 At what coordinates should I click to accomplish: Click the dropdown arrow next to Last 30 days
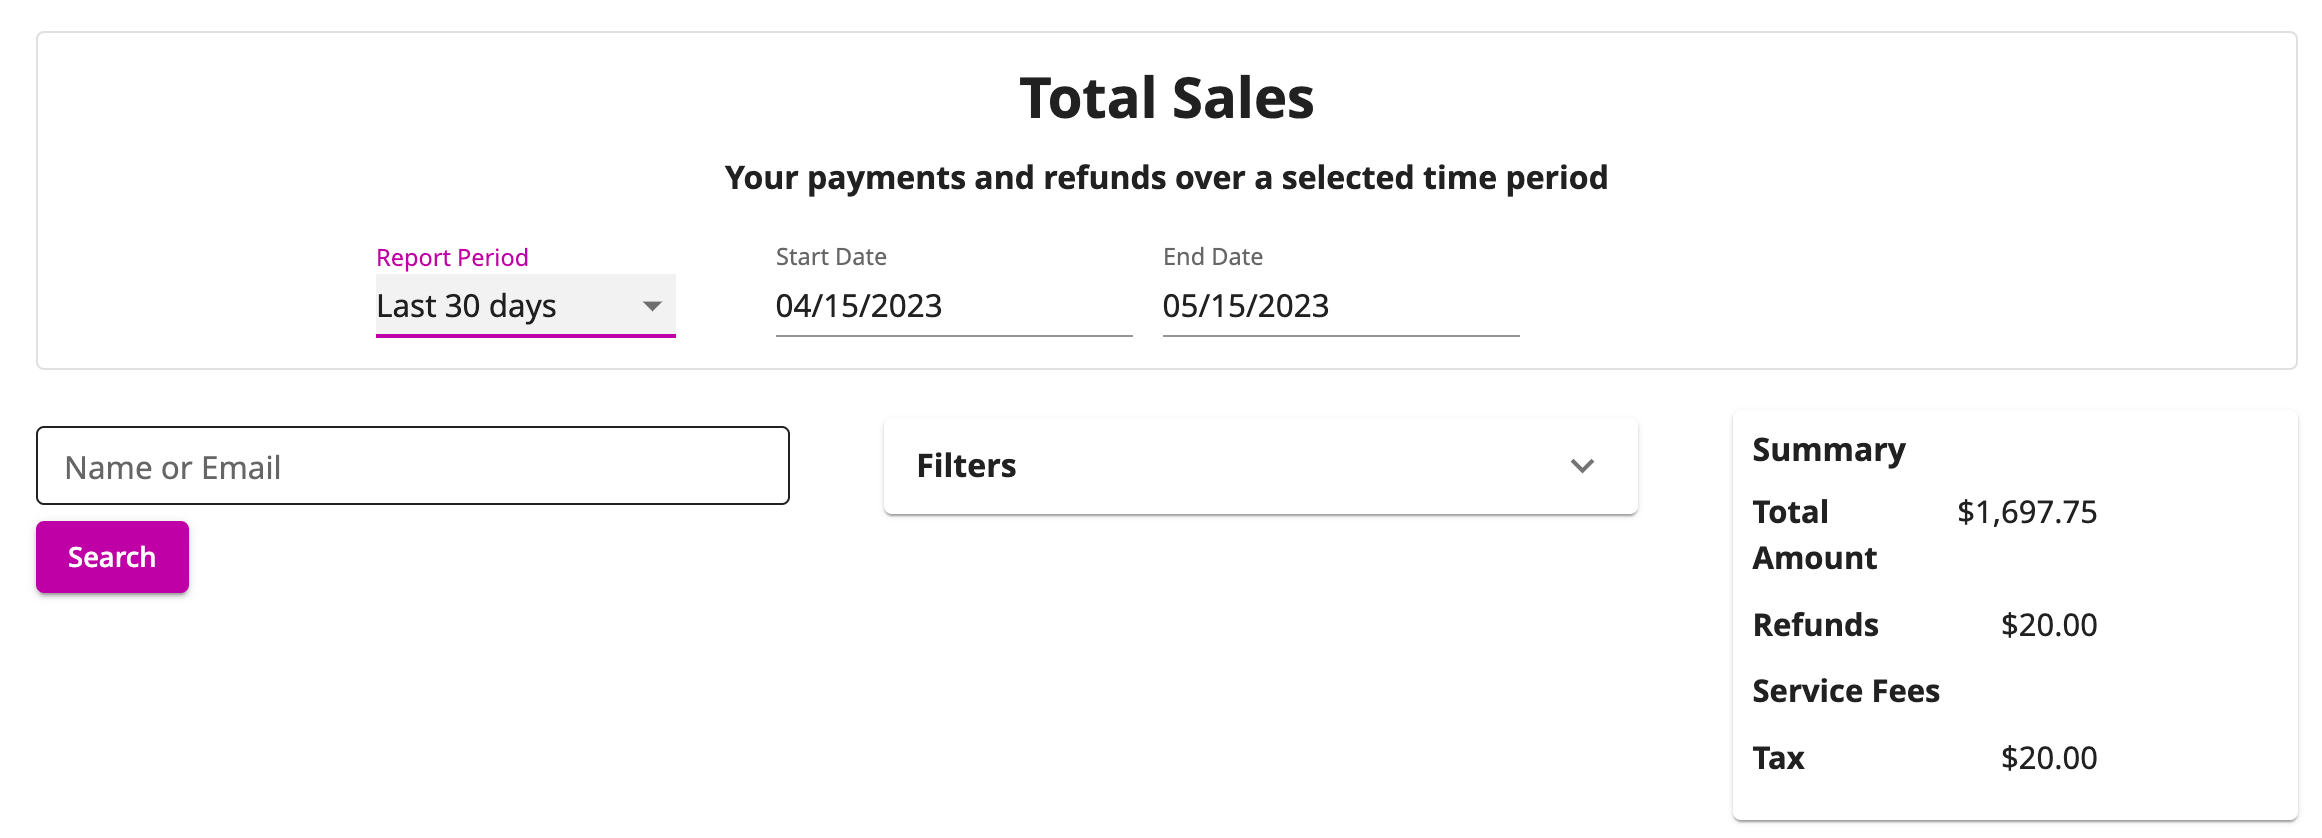click(x=653, y=306)
